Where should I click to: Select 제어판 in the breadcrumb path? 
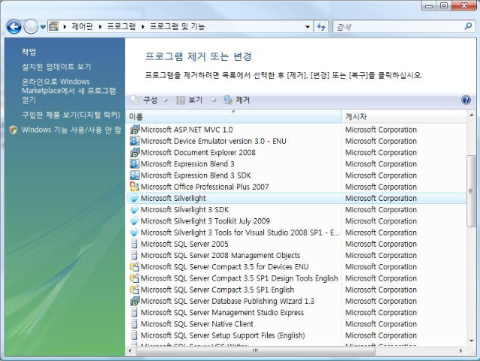pyautogui.click(x=82, y=26)
